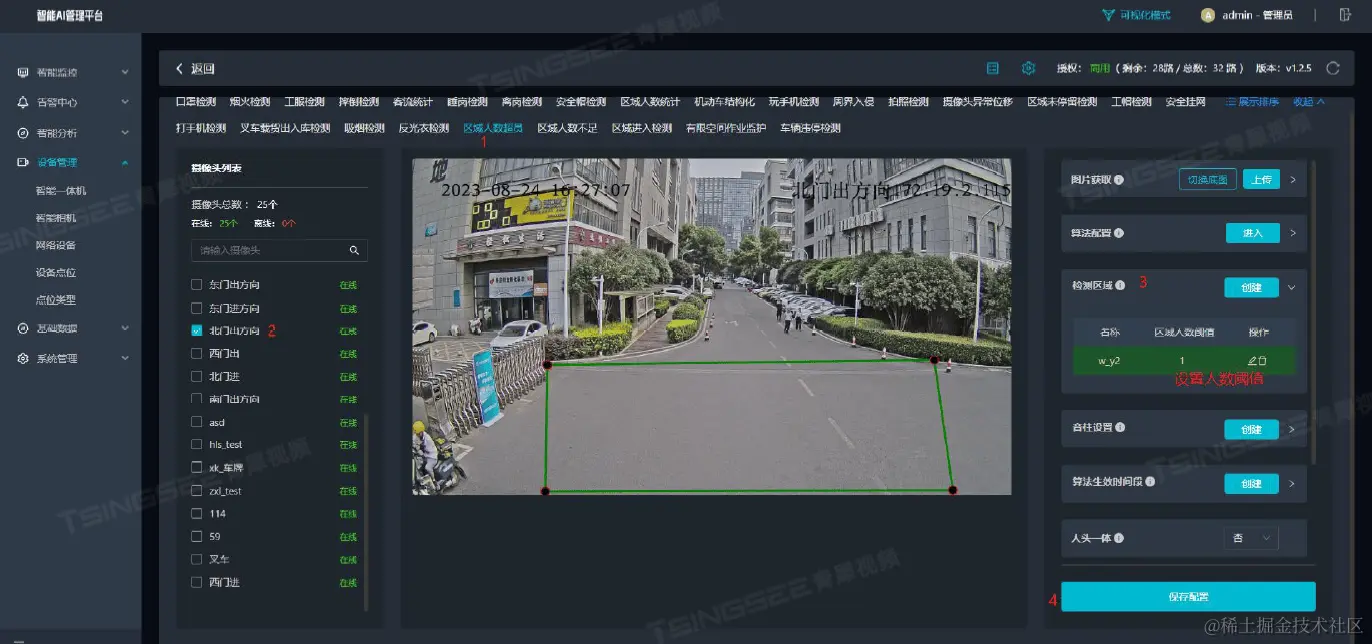Expand the 图片获取 section arrow
1372x644 pixels.
[1292, 180]
